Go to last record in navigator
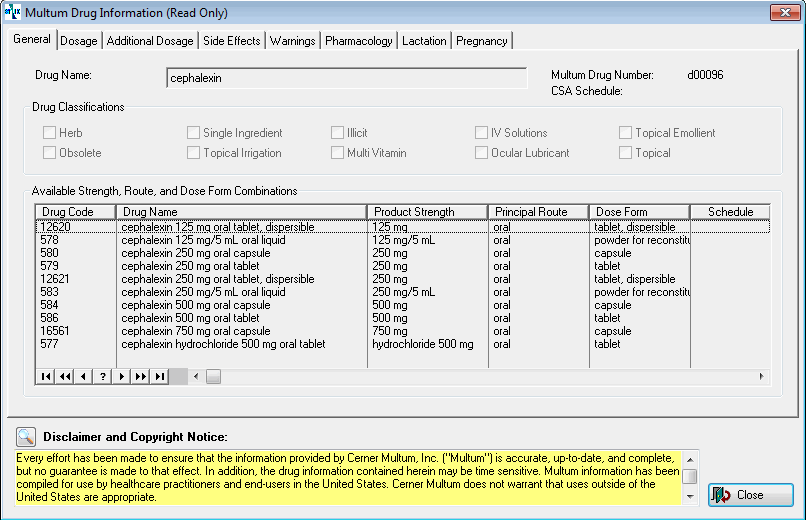This screenshot has height=520, width=806. 159,377
